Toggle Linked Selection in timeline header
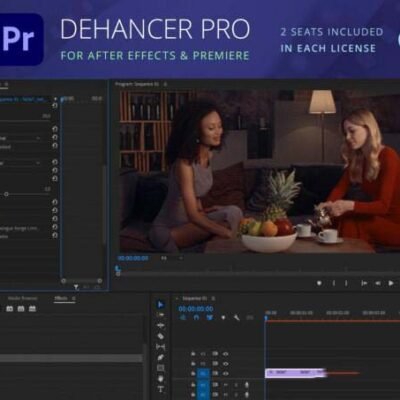This screenshot has height=400, width=400. point(209,318)
